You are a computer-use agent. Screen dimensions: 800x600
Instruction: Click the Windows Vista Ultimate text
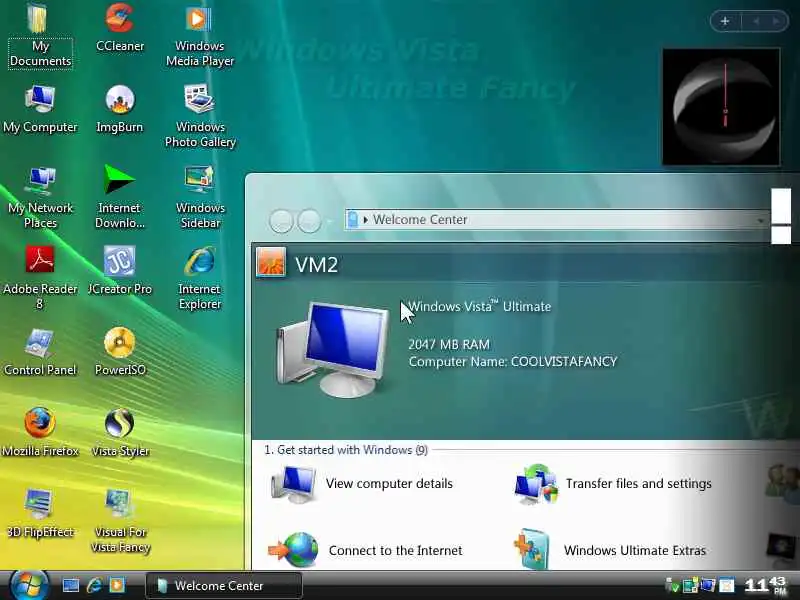(x=480, y=306)
